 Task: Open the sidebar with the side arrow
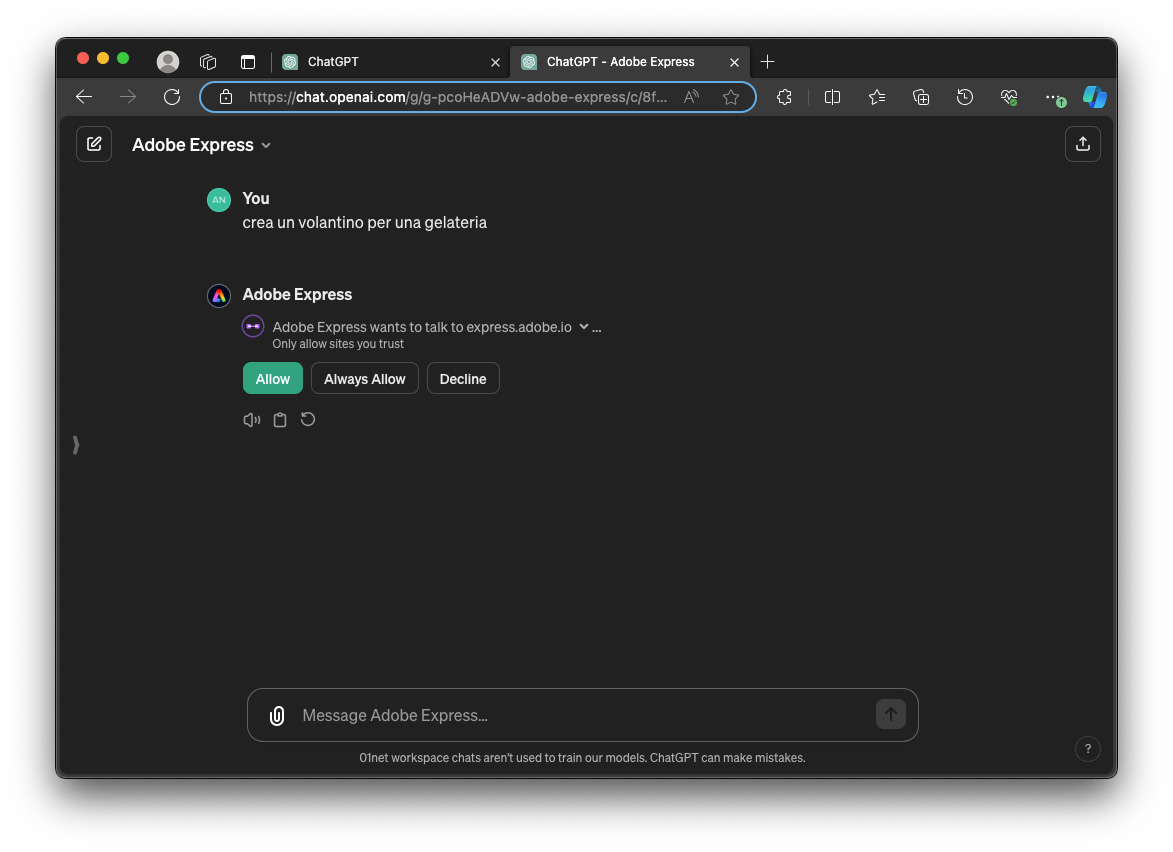coord(76,445)
